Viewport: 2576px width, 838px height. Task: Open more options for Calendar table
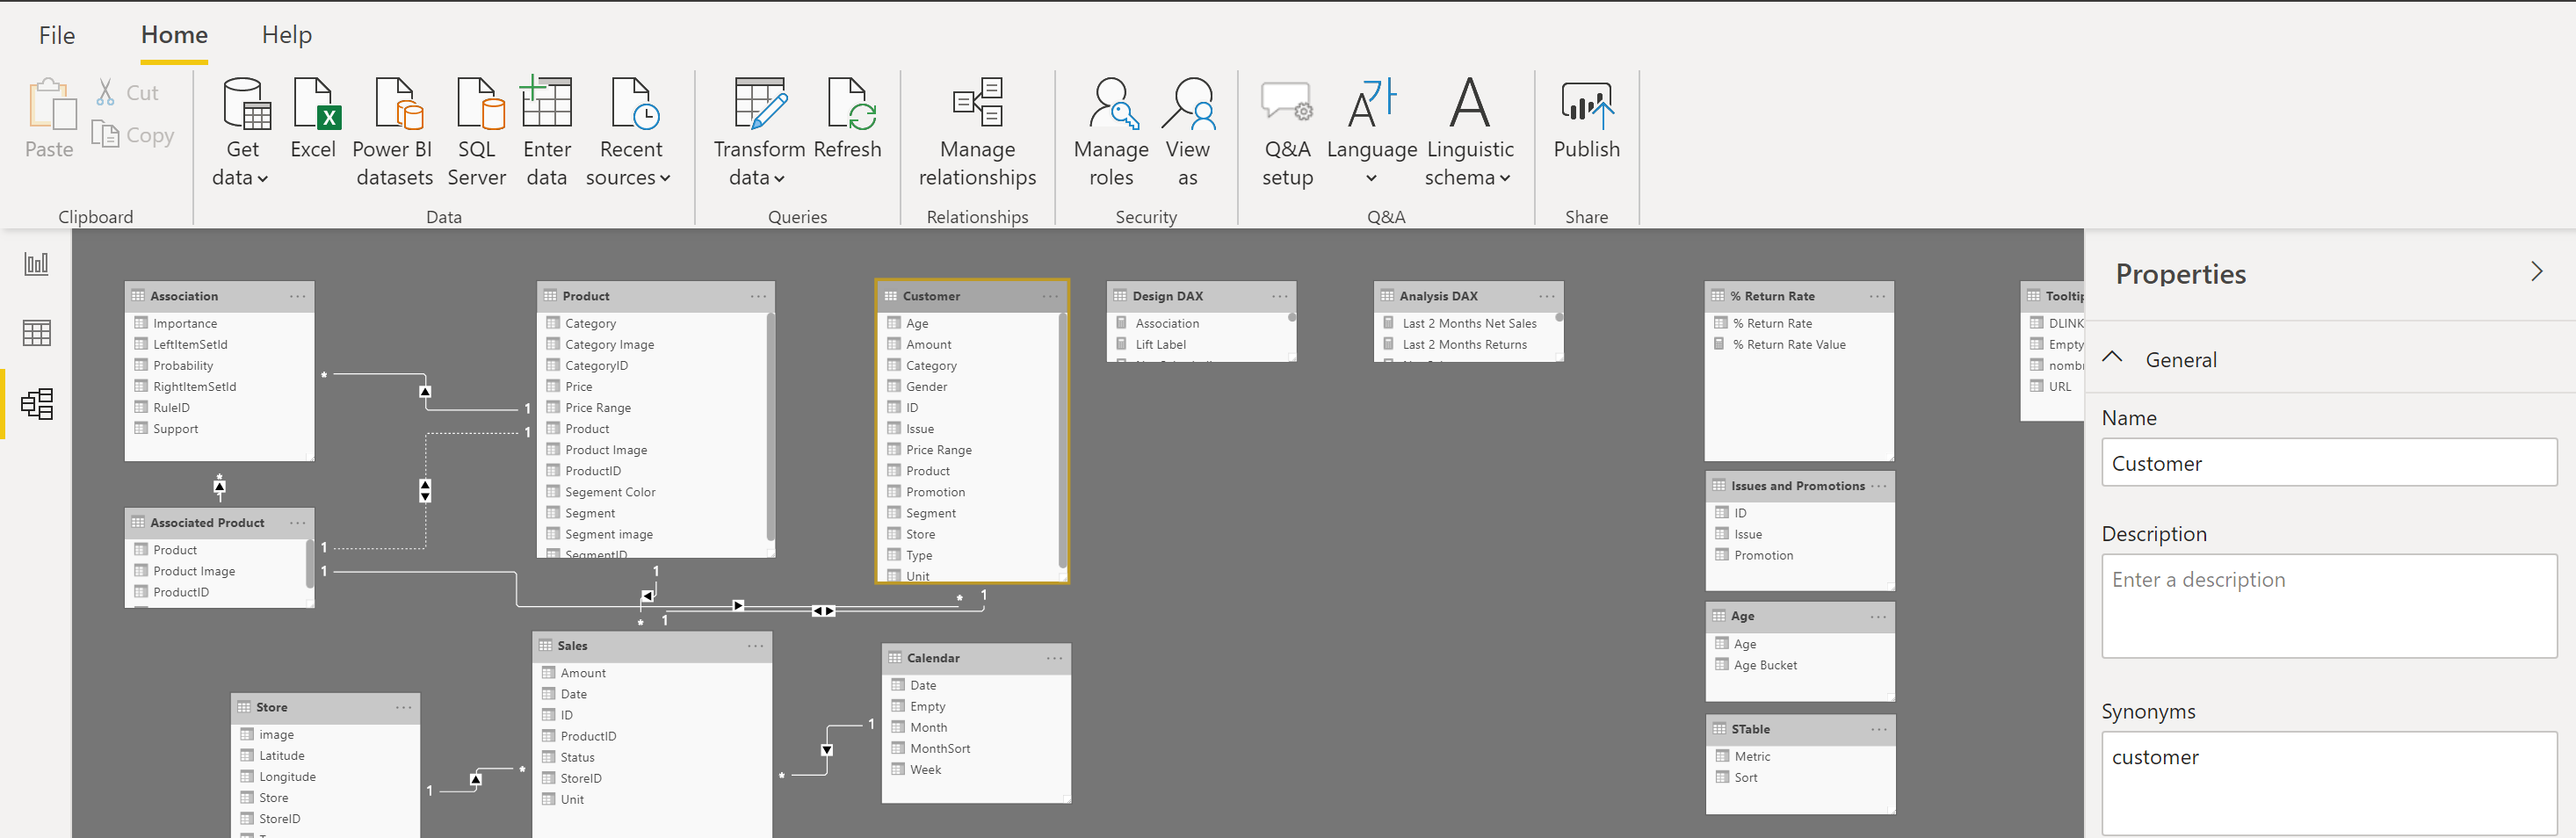click(x=1054, y=658)
